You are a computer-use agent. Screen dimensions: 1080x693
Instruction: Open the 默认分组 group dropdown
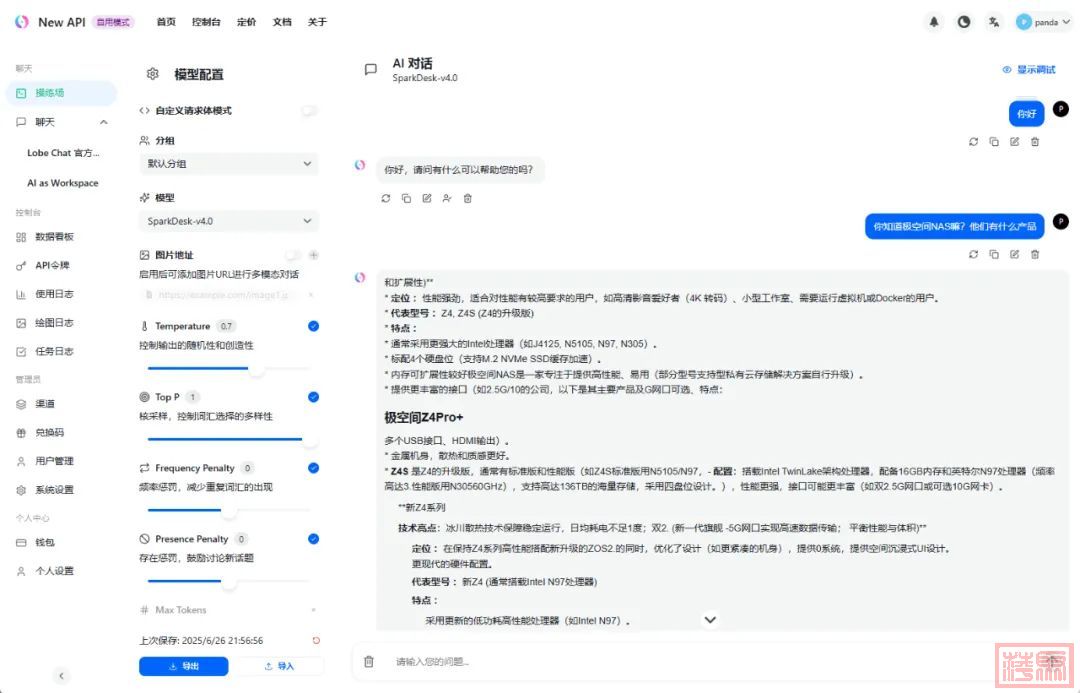[x=228, y=164]
